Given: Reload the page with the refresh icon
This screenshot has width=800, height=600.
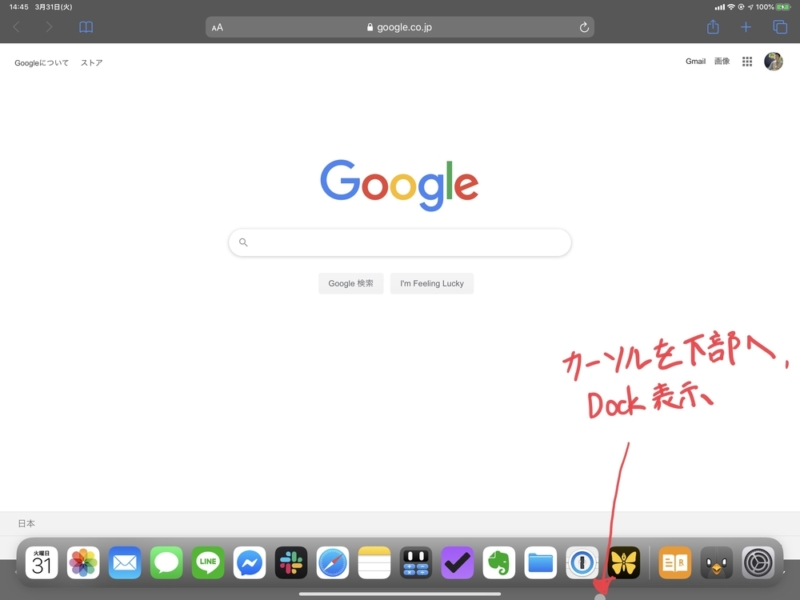Looking at the screenshot, I should (x=584, y=28).
